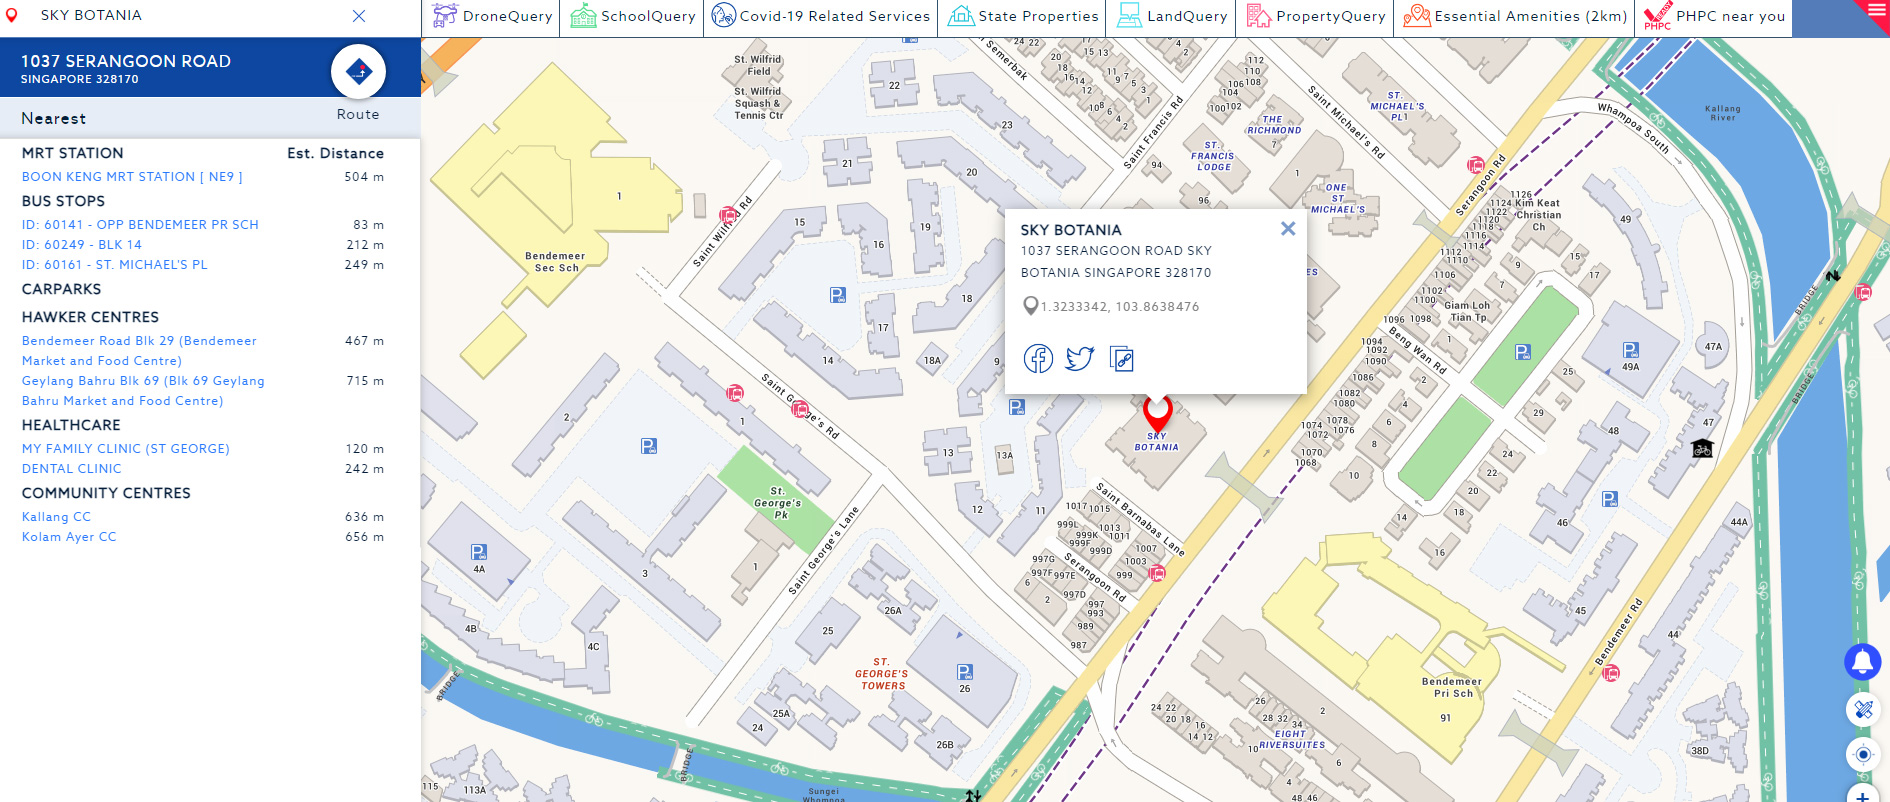Share location on Twitter
Image resolution: width=1890 pixels, height=802 pixels.
tap(1080, 358)
